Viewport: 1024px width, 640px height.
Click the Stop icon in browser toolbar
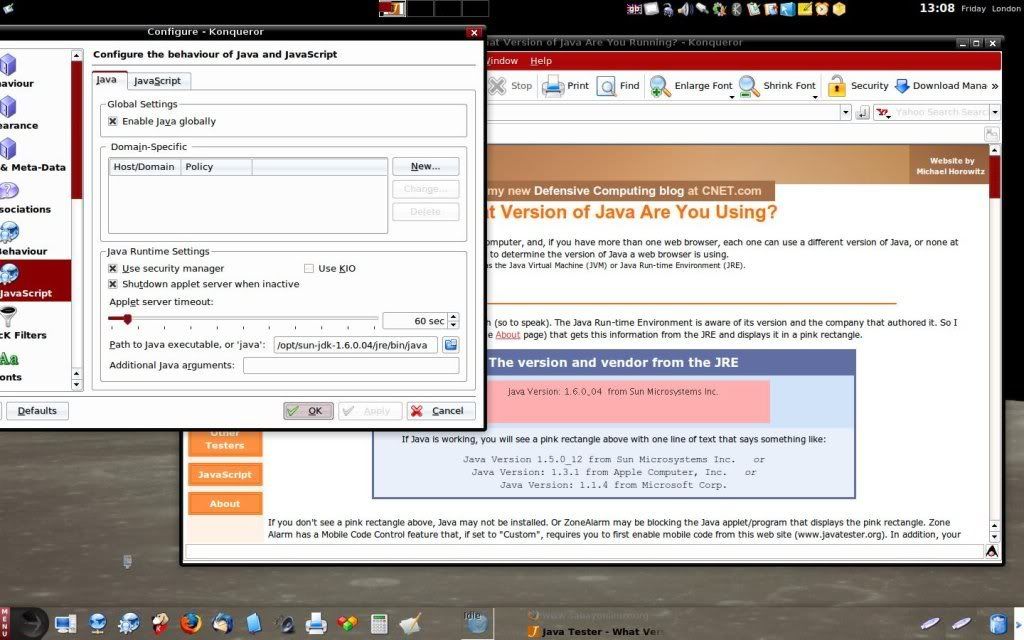(497, 86)
